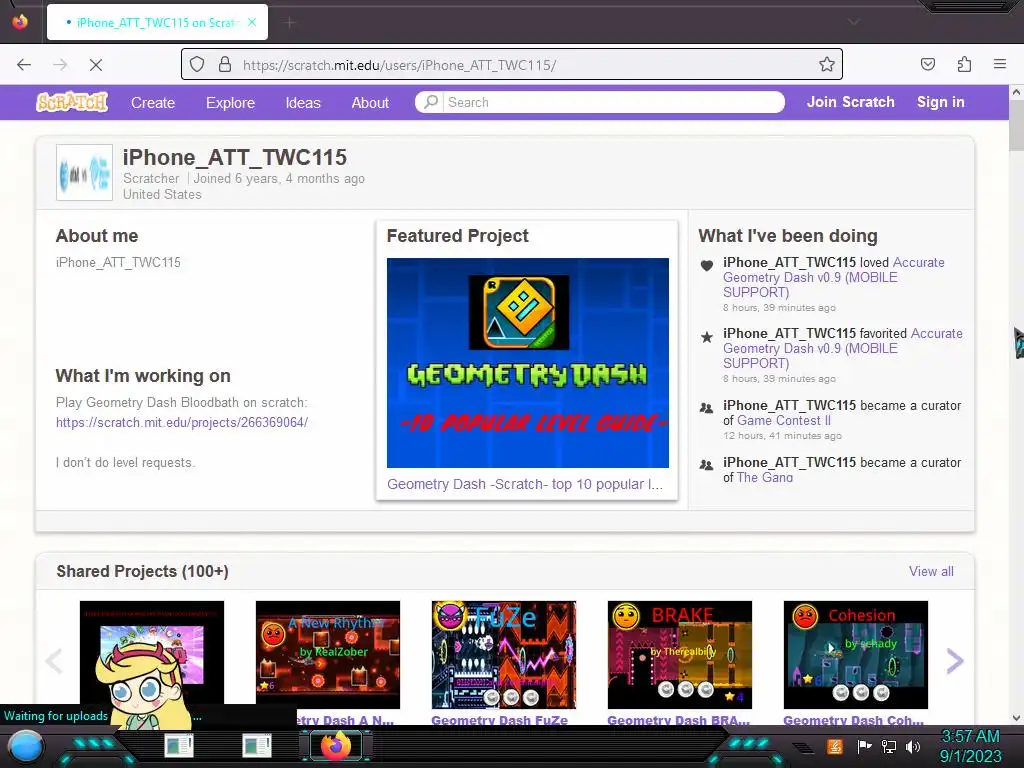Image resolution: width=1024 pixels, height=768 pixels.
Task: Click the volume speaker icon
Action: 914,746
